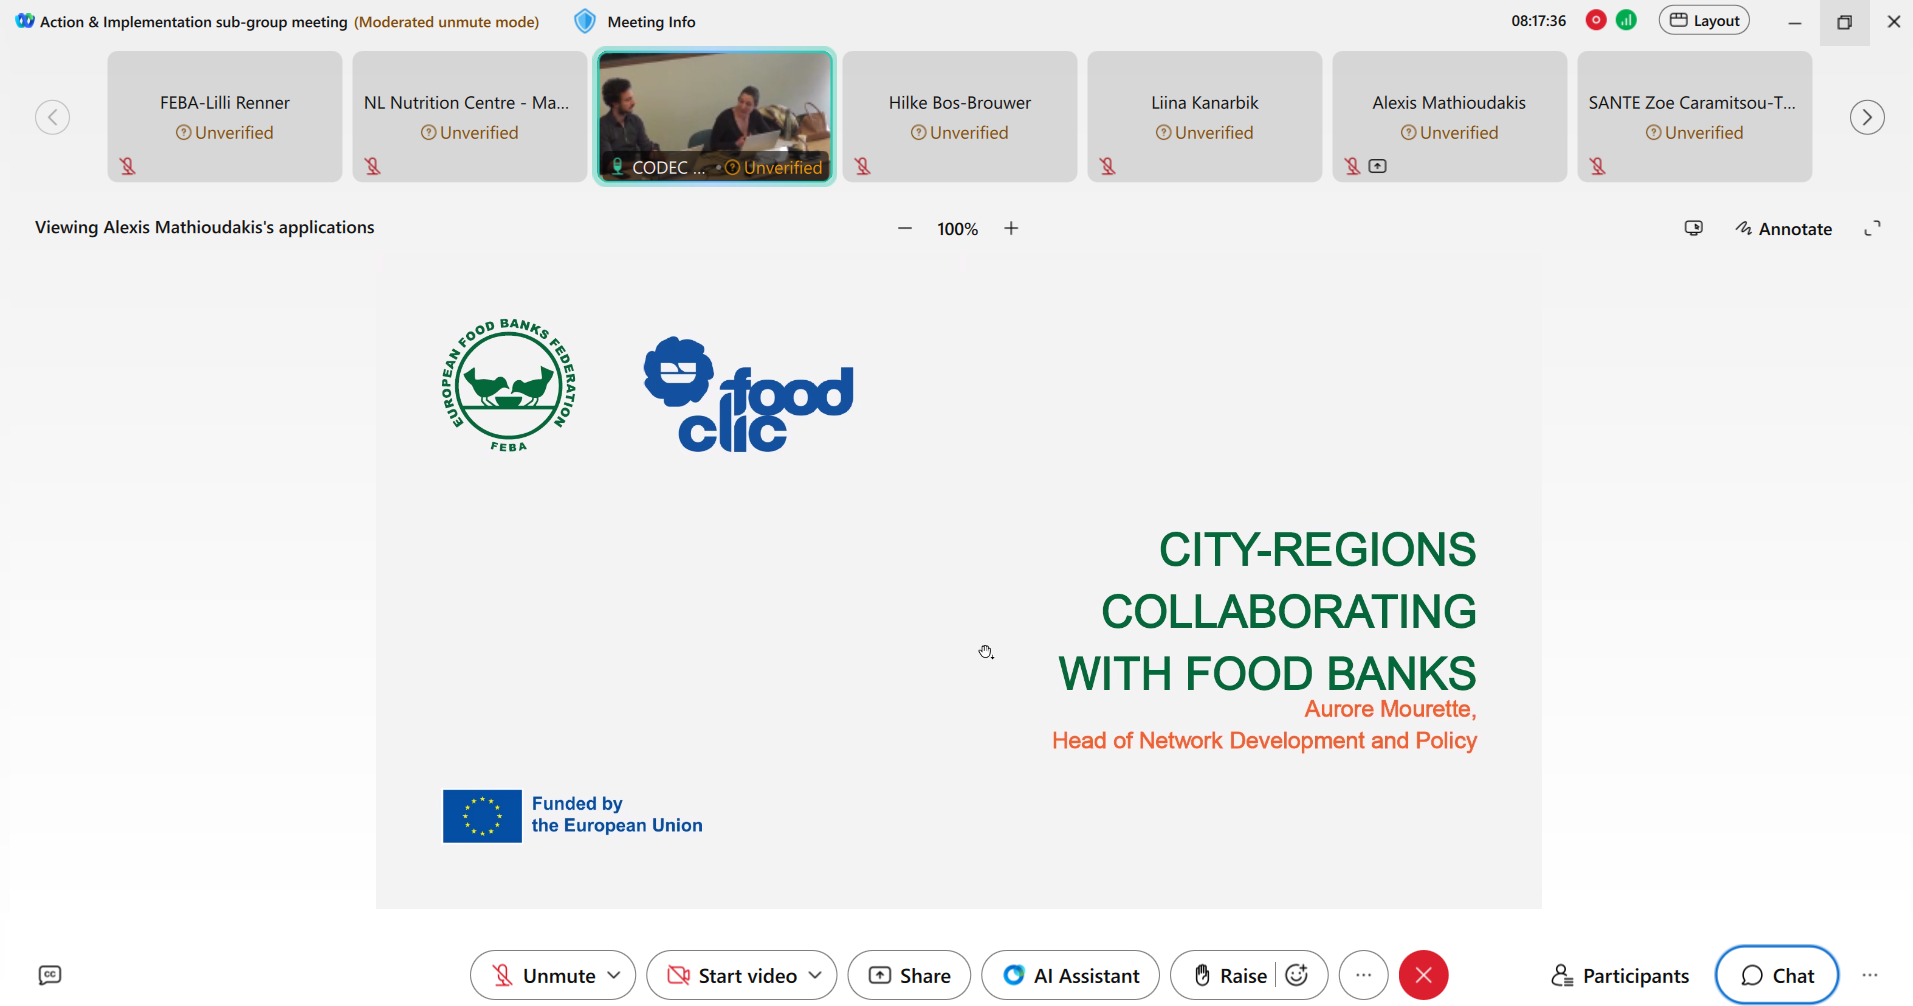The height and width of the screenshot is (1006, 1913).
Task: Select FEBA-Lilli Renner participant tile
Action: pos(225,117)
